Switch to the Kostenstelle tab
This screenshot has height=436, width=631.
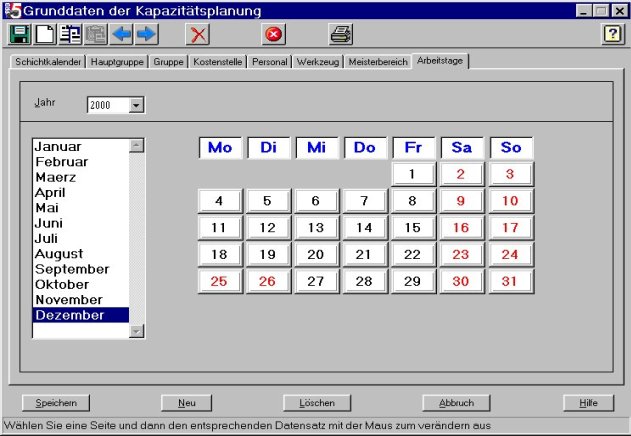coord(218,62)
